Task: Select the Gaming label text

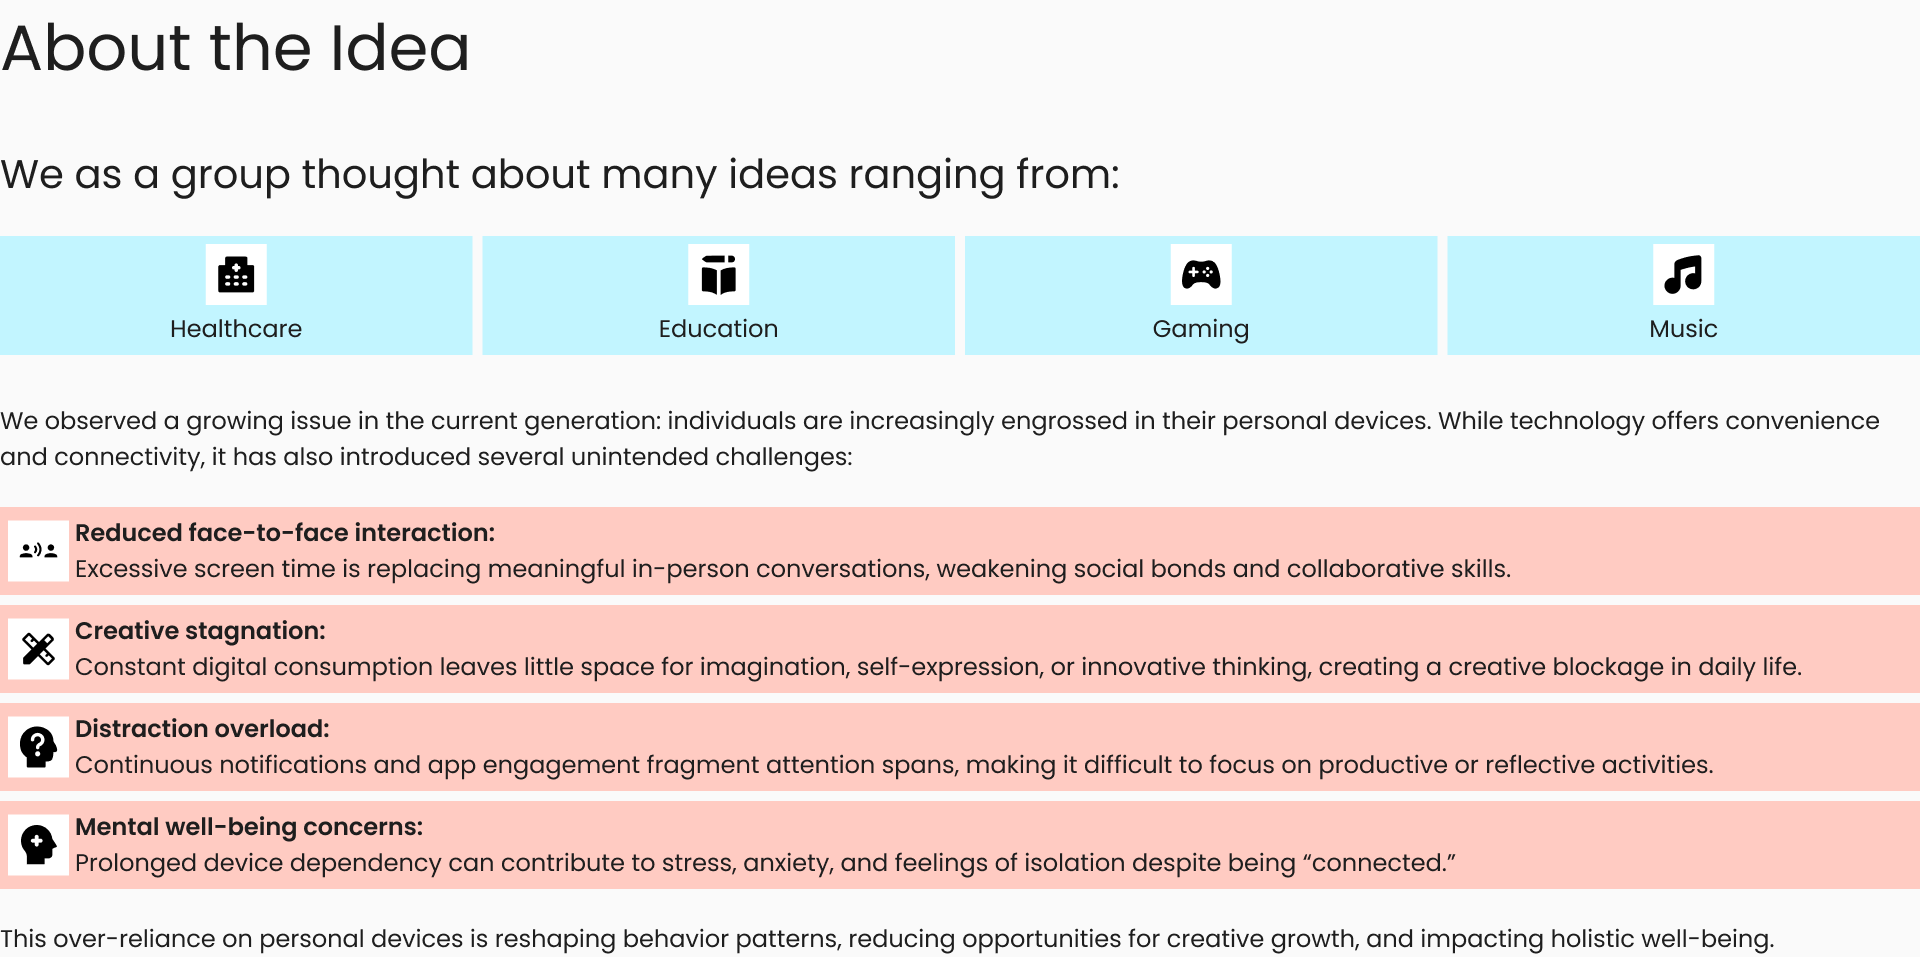Action: [x=1200, y=329]
